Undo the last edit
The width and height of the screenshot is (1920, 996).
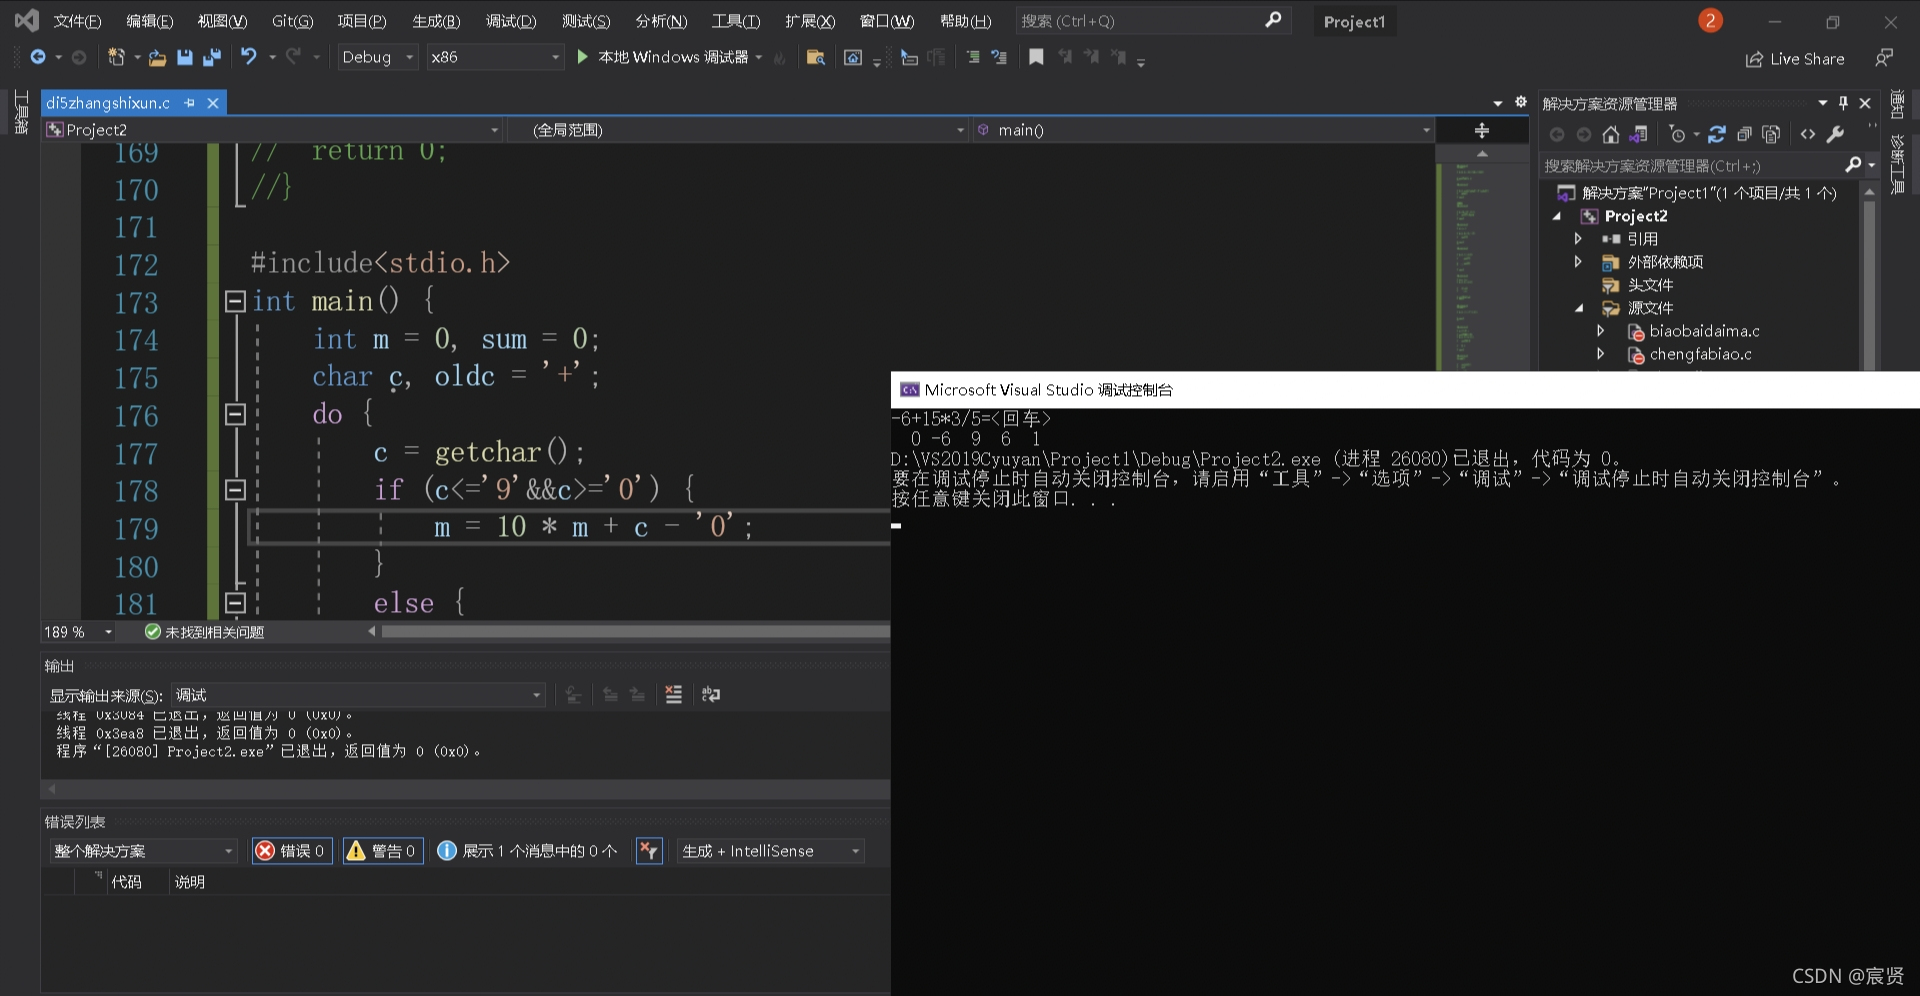point(249,58)
